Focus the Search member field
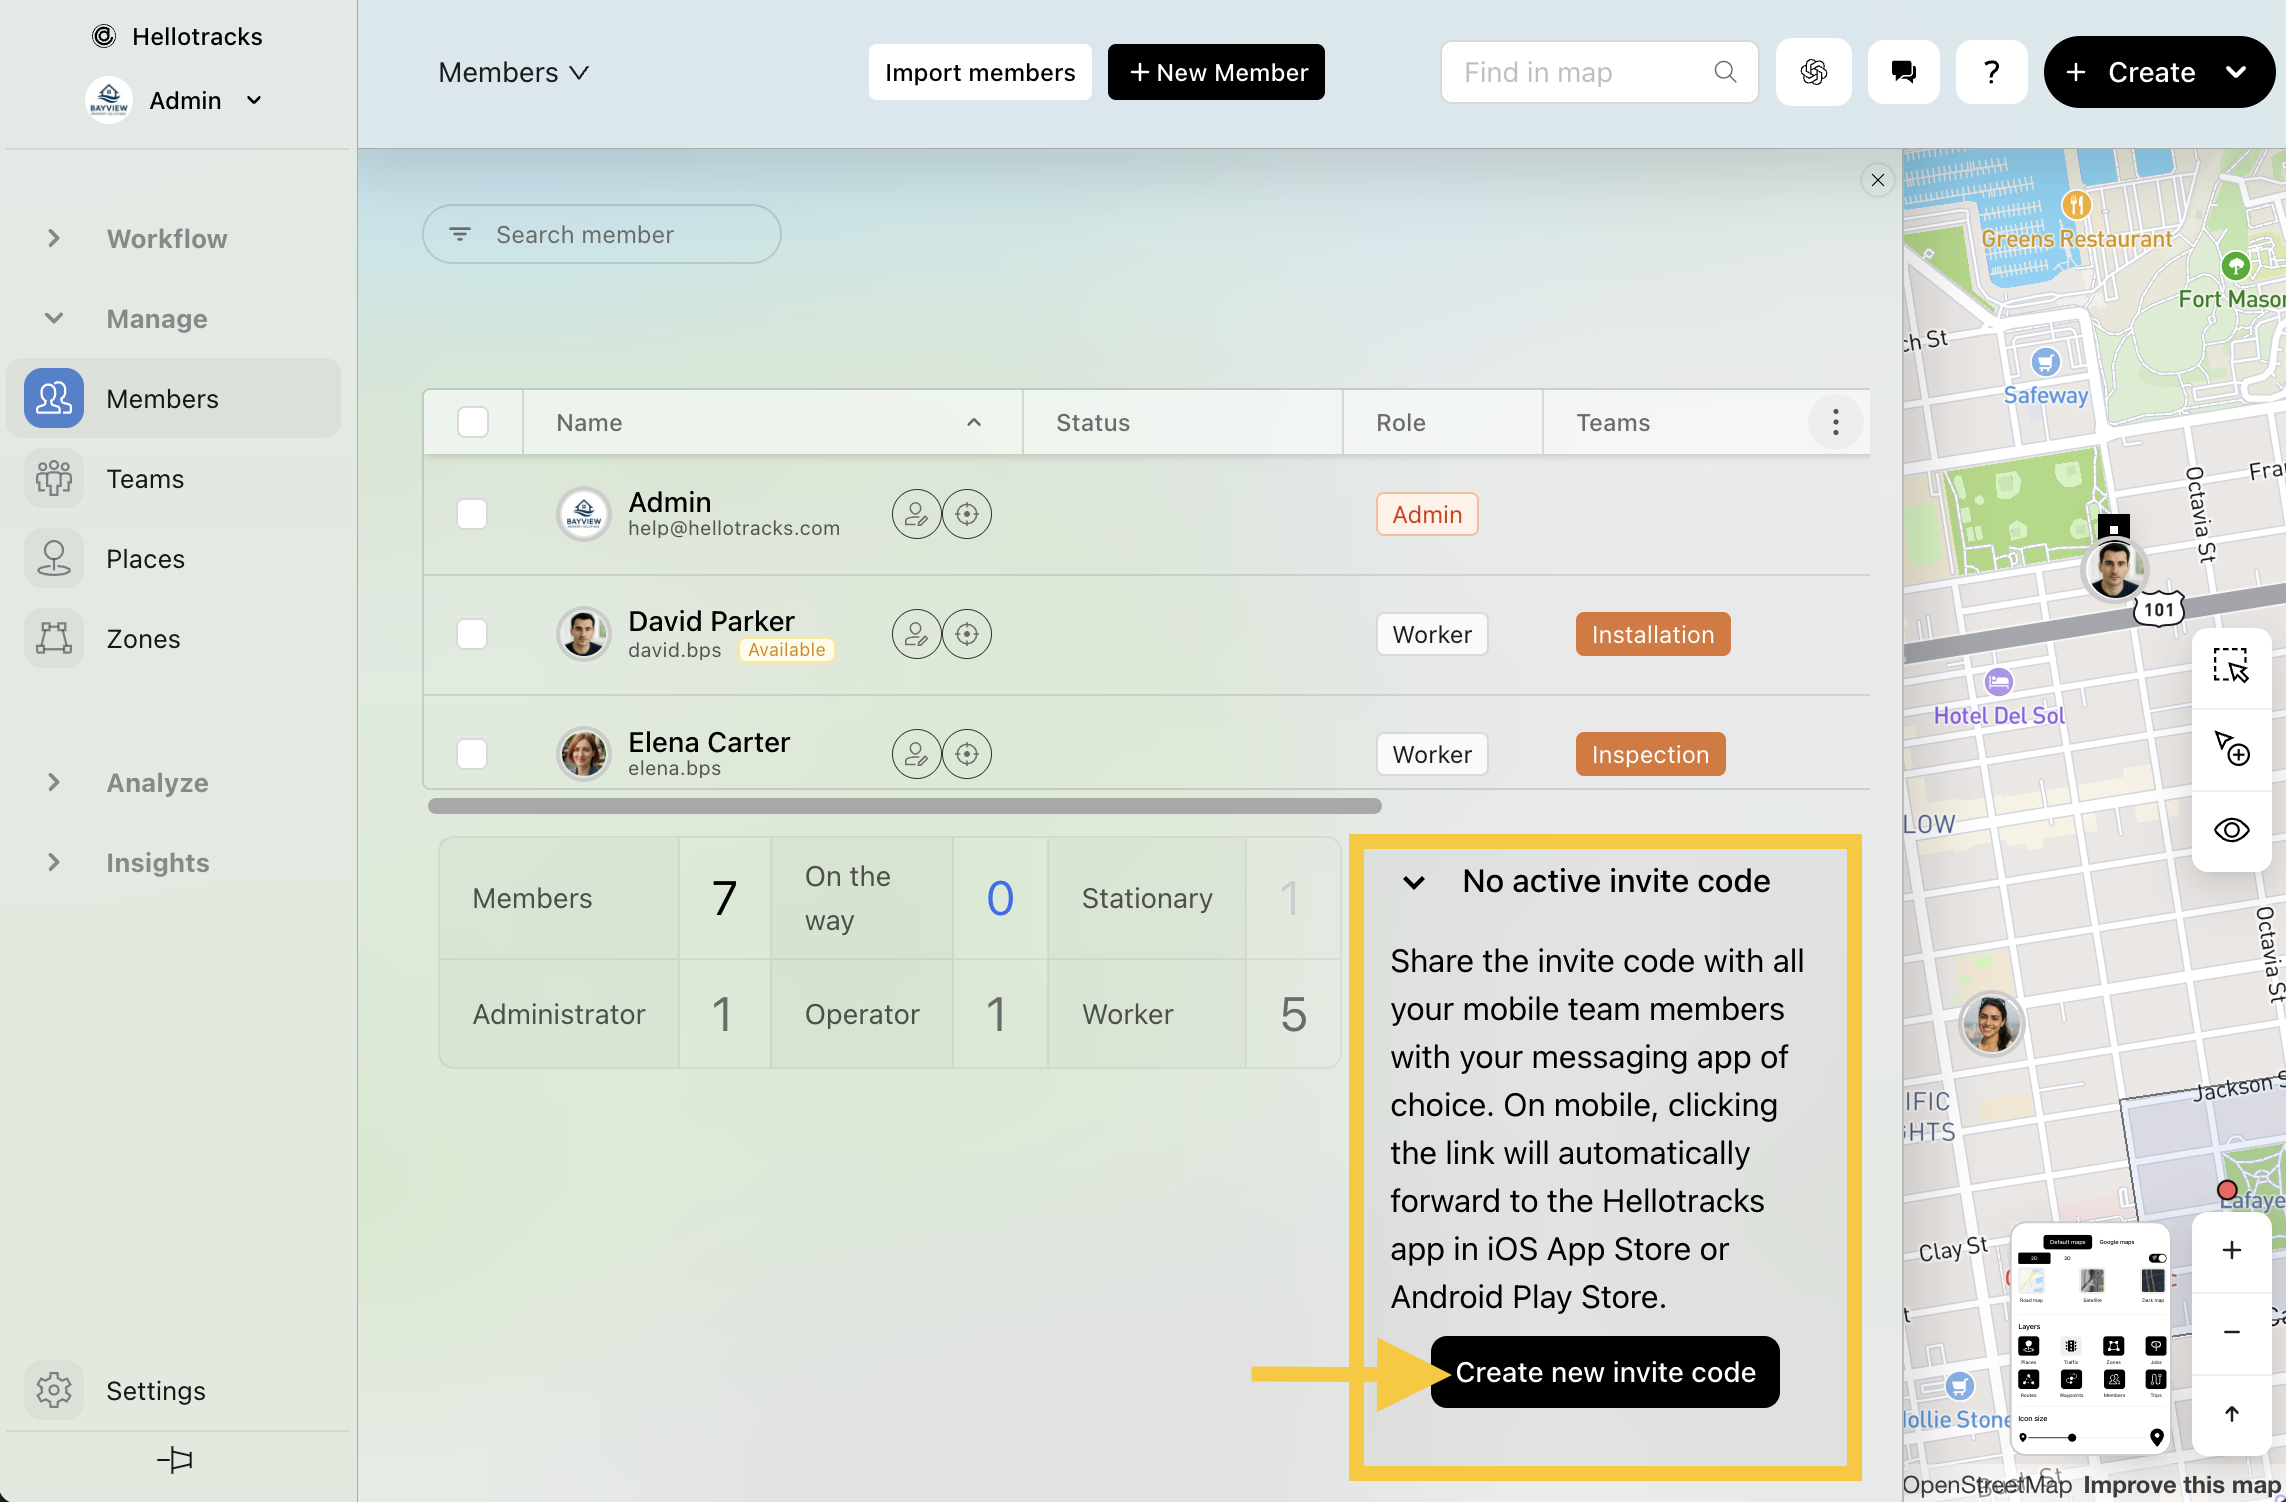2286x1502 pixels. [x=602, y=234]
